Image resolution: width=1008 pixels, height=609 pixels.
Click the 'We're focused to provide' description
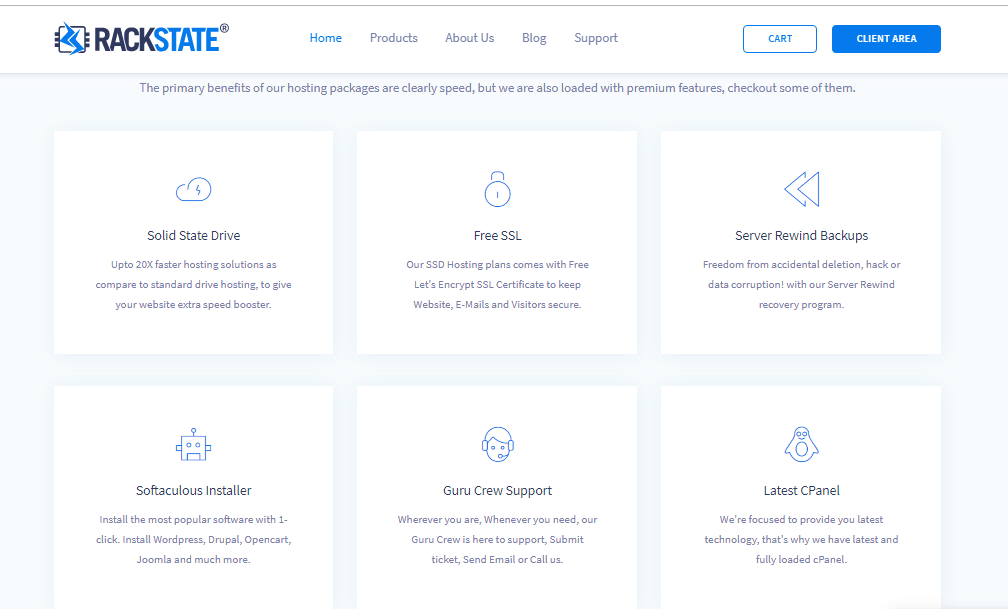pyautogui.click(x=802, y=539)
